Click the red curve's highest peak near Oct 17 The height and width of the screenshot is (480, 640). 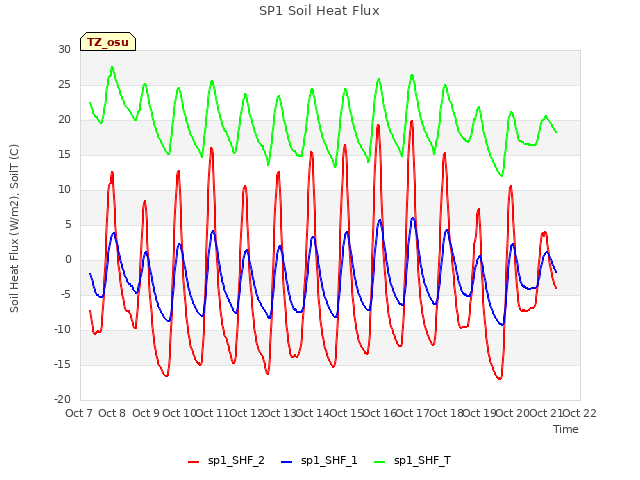(412, 121)
